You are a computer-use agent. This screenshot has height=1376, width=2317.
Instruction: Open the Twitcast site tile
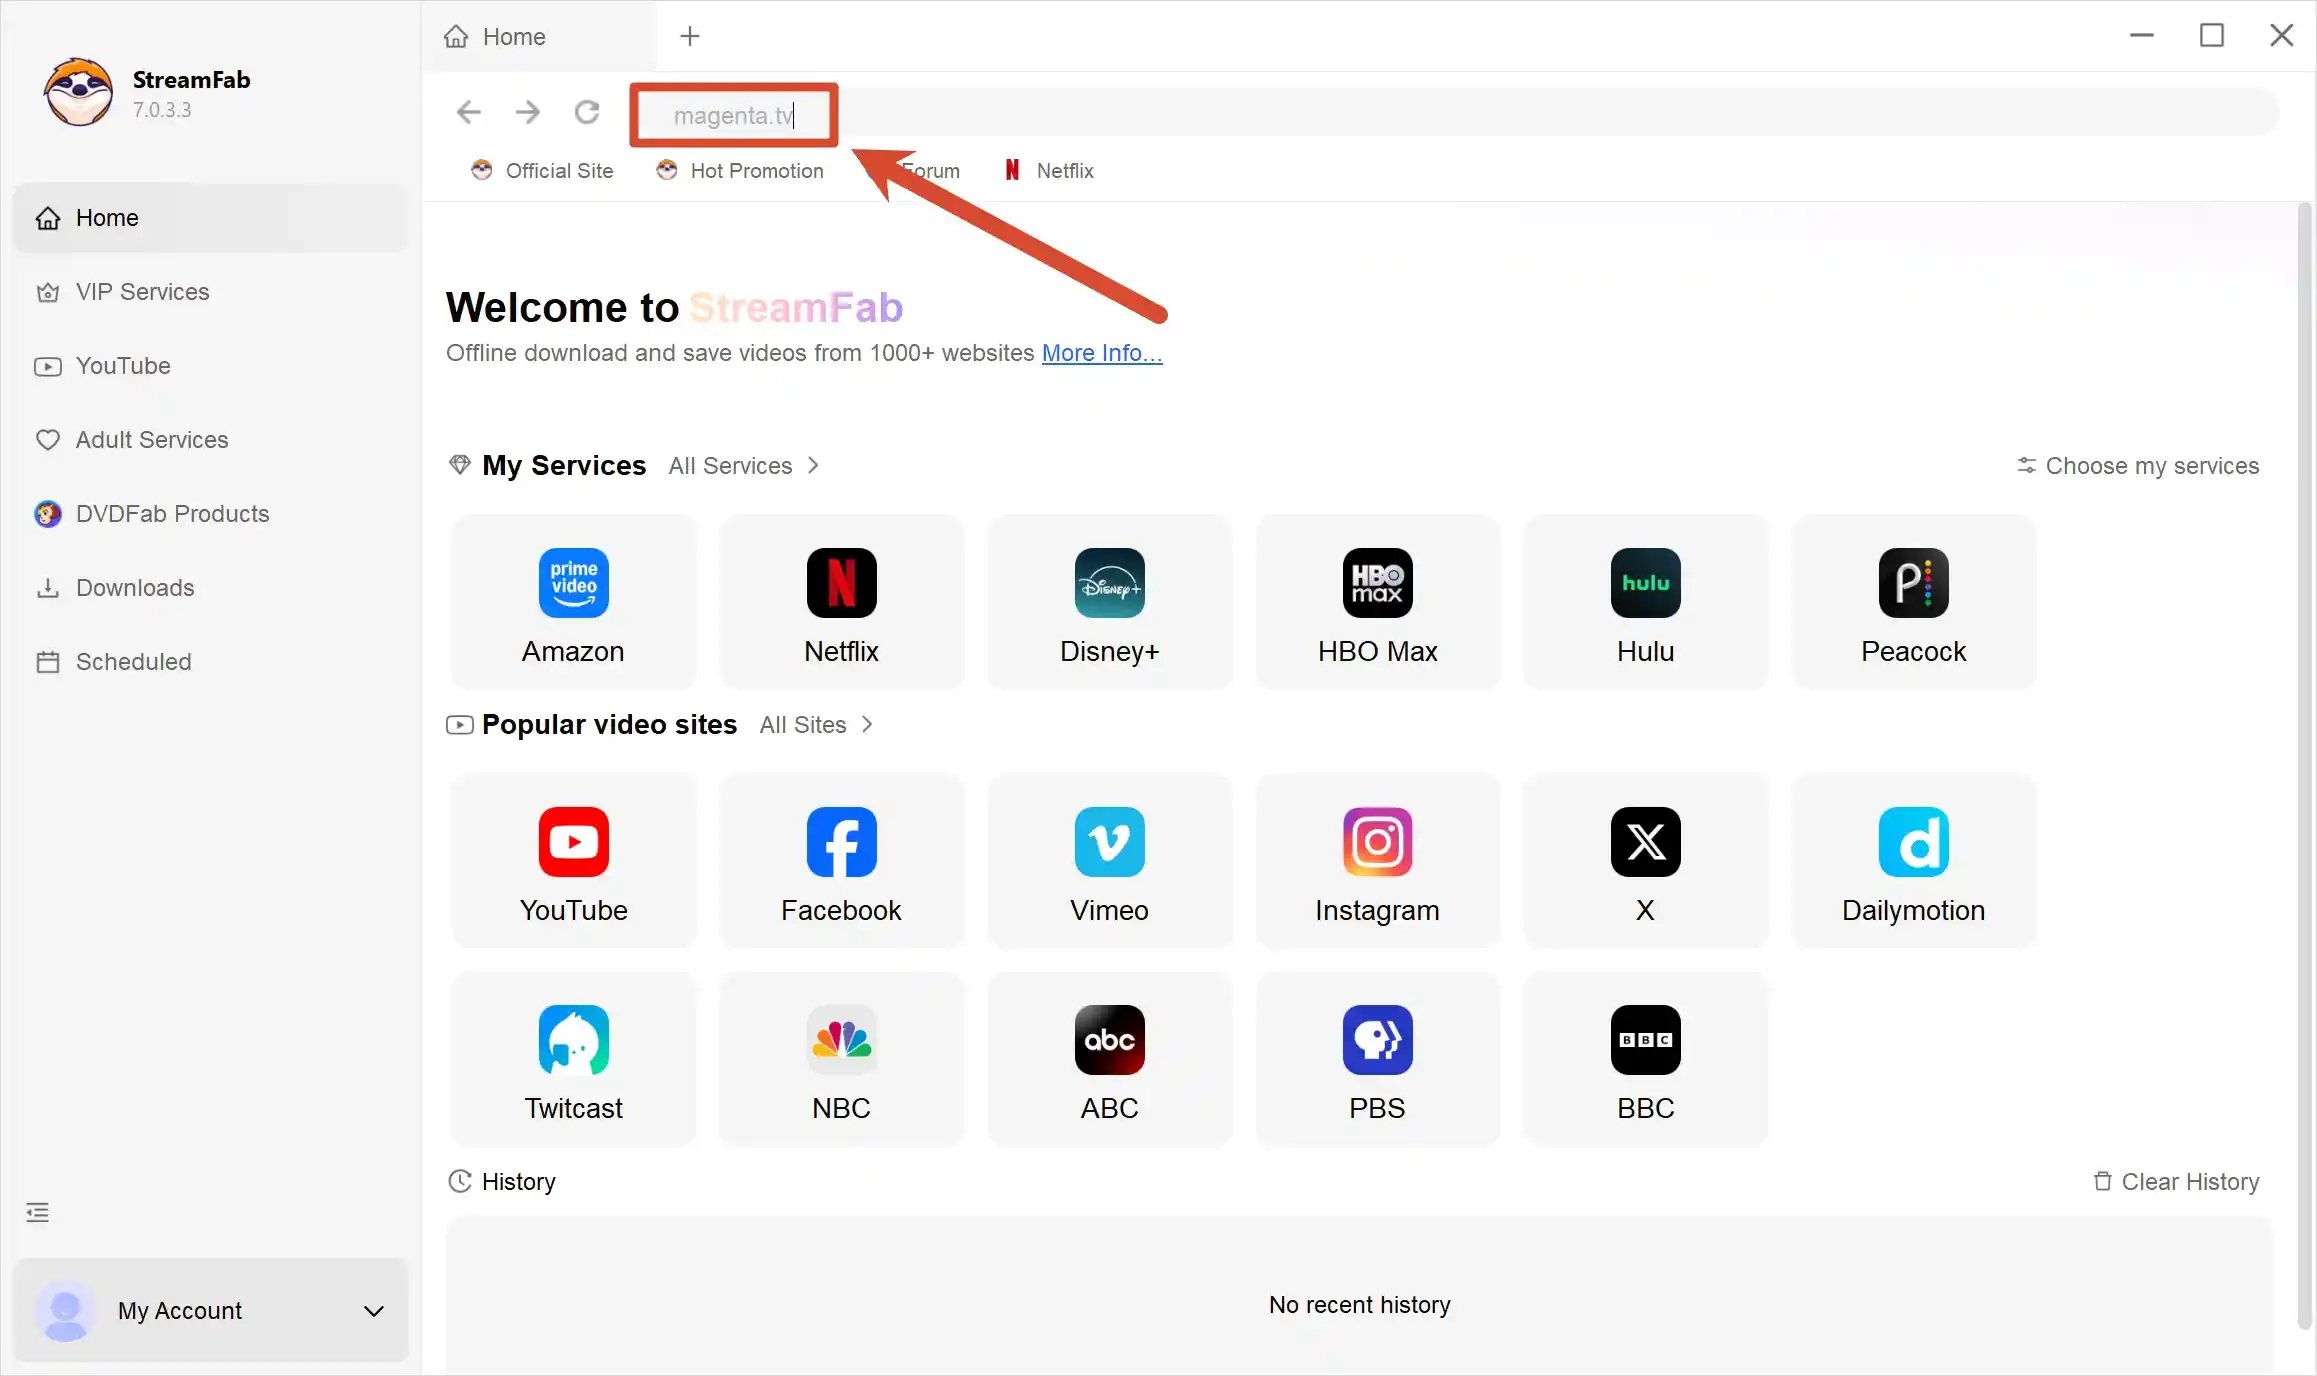[573, 1059]
